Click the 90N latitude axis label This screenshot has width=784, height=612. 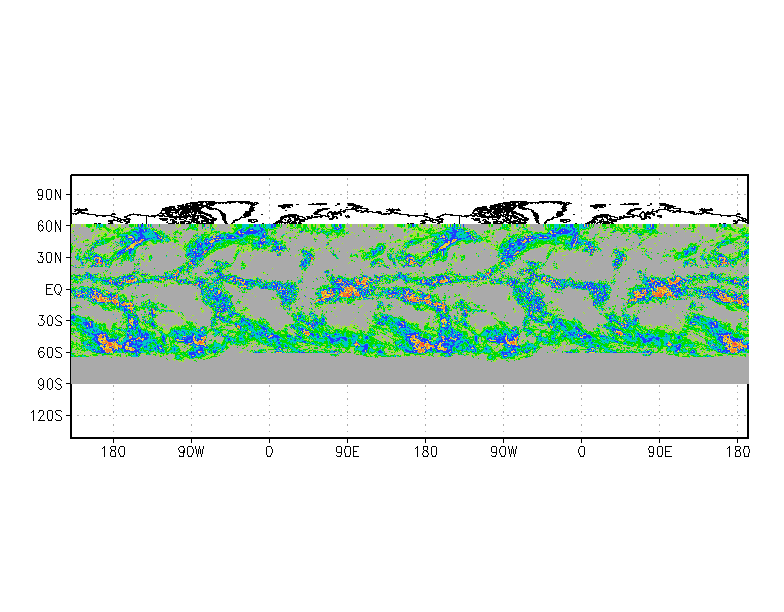pyautogui.click(x=50, y=195)
